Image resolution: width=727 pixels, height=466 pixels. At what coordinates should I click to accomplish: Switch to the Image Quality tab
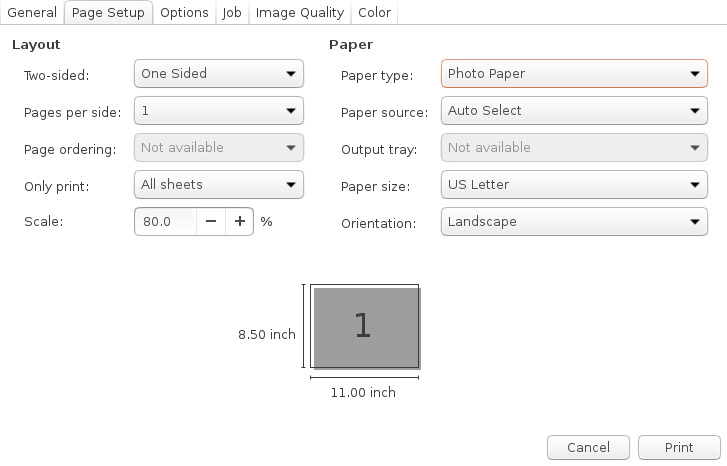pyautogui.click(x=299, y=13)
